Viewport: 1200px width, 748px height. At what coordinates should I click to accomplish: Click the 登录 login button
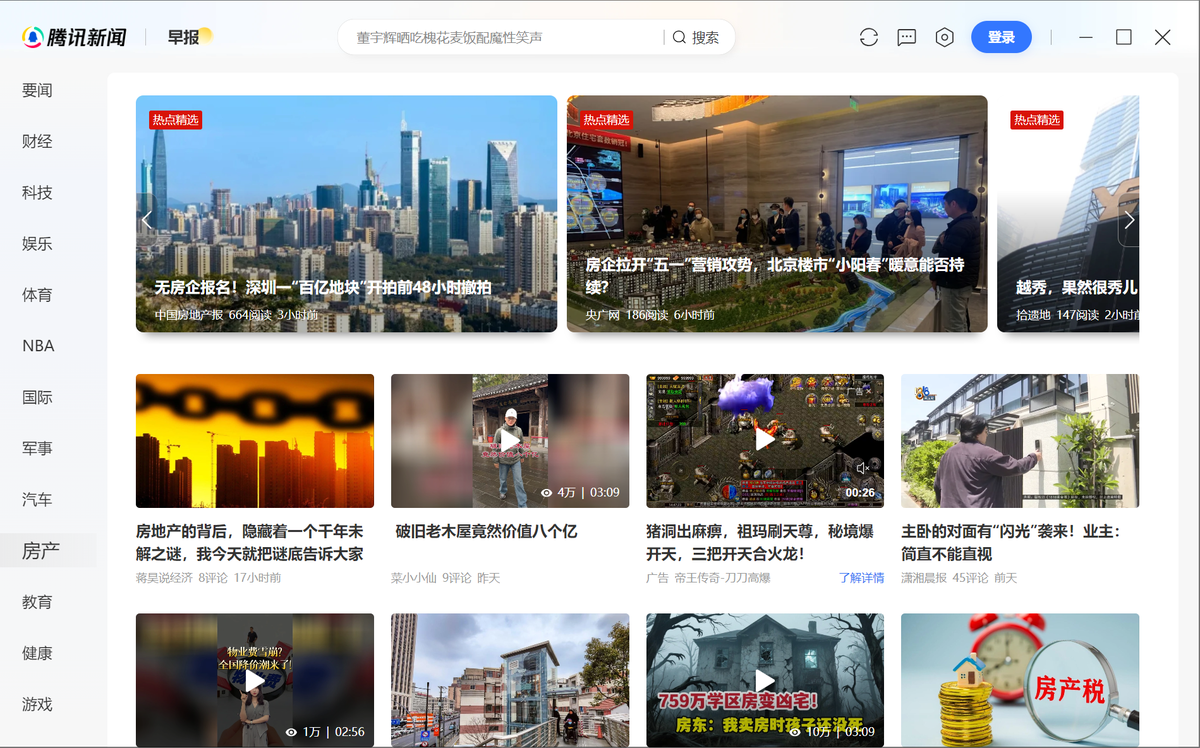[1001, 37]
